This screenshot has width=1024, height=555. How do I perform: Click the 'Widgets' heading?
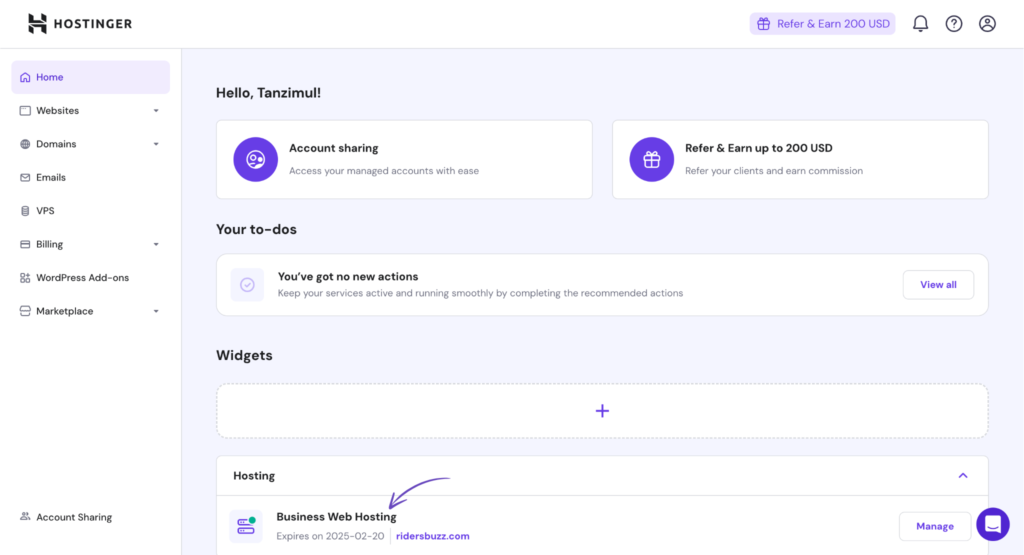click(x=244, y=355)
